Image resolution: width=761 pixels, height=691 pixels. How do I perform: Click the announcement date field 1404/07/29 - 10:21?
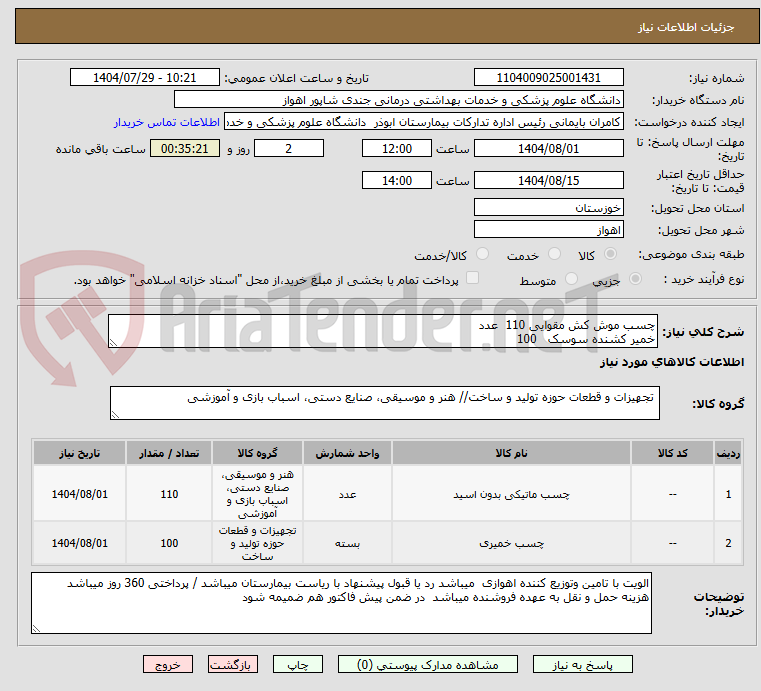[145, 78]
